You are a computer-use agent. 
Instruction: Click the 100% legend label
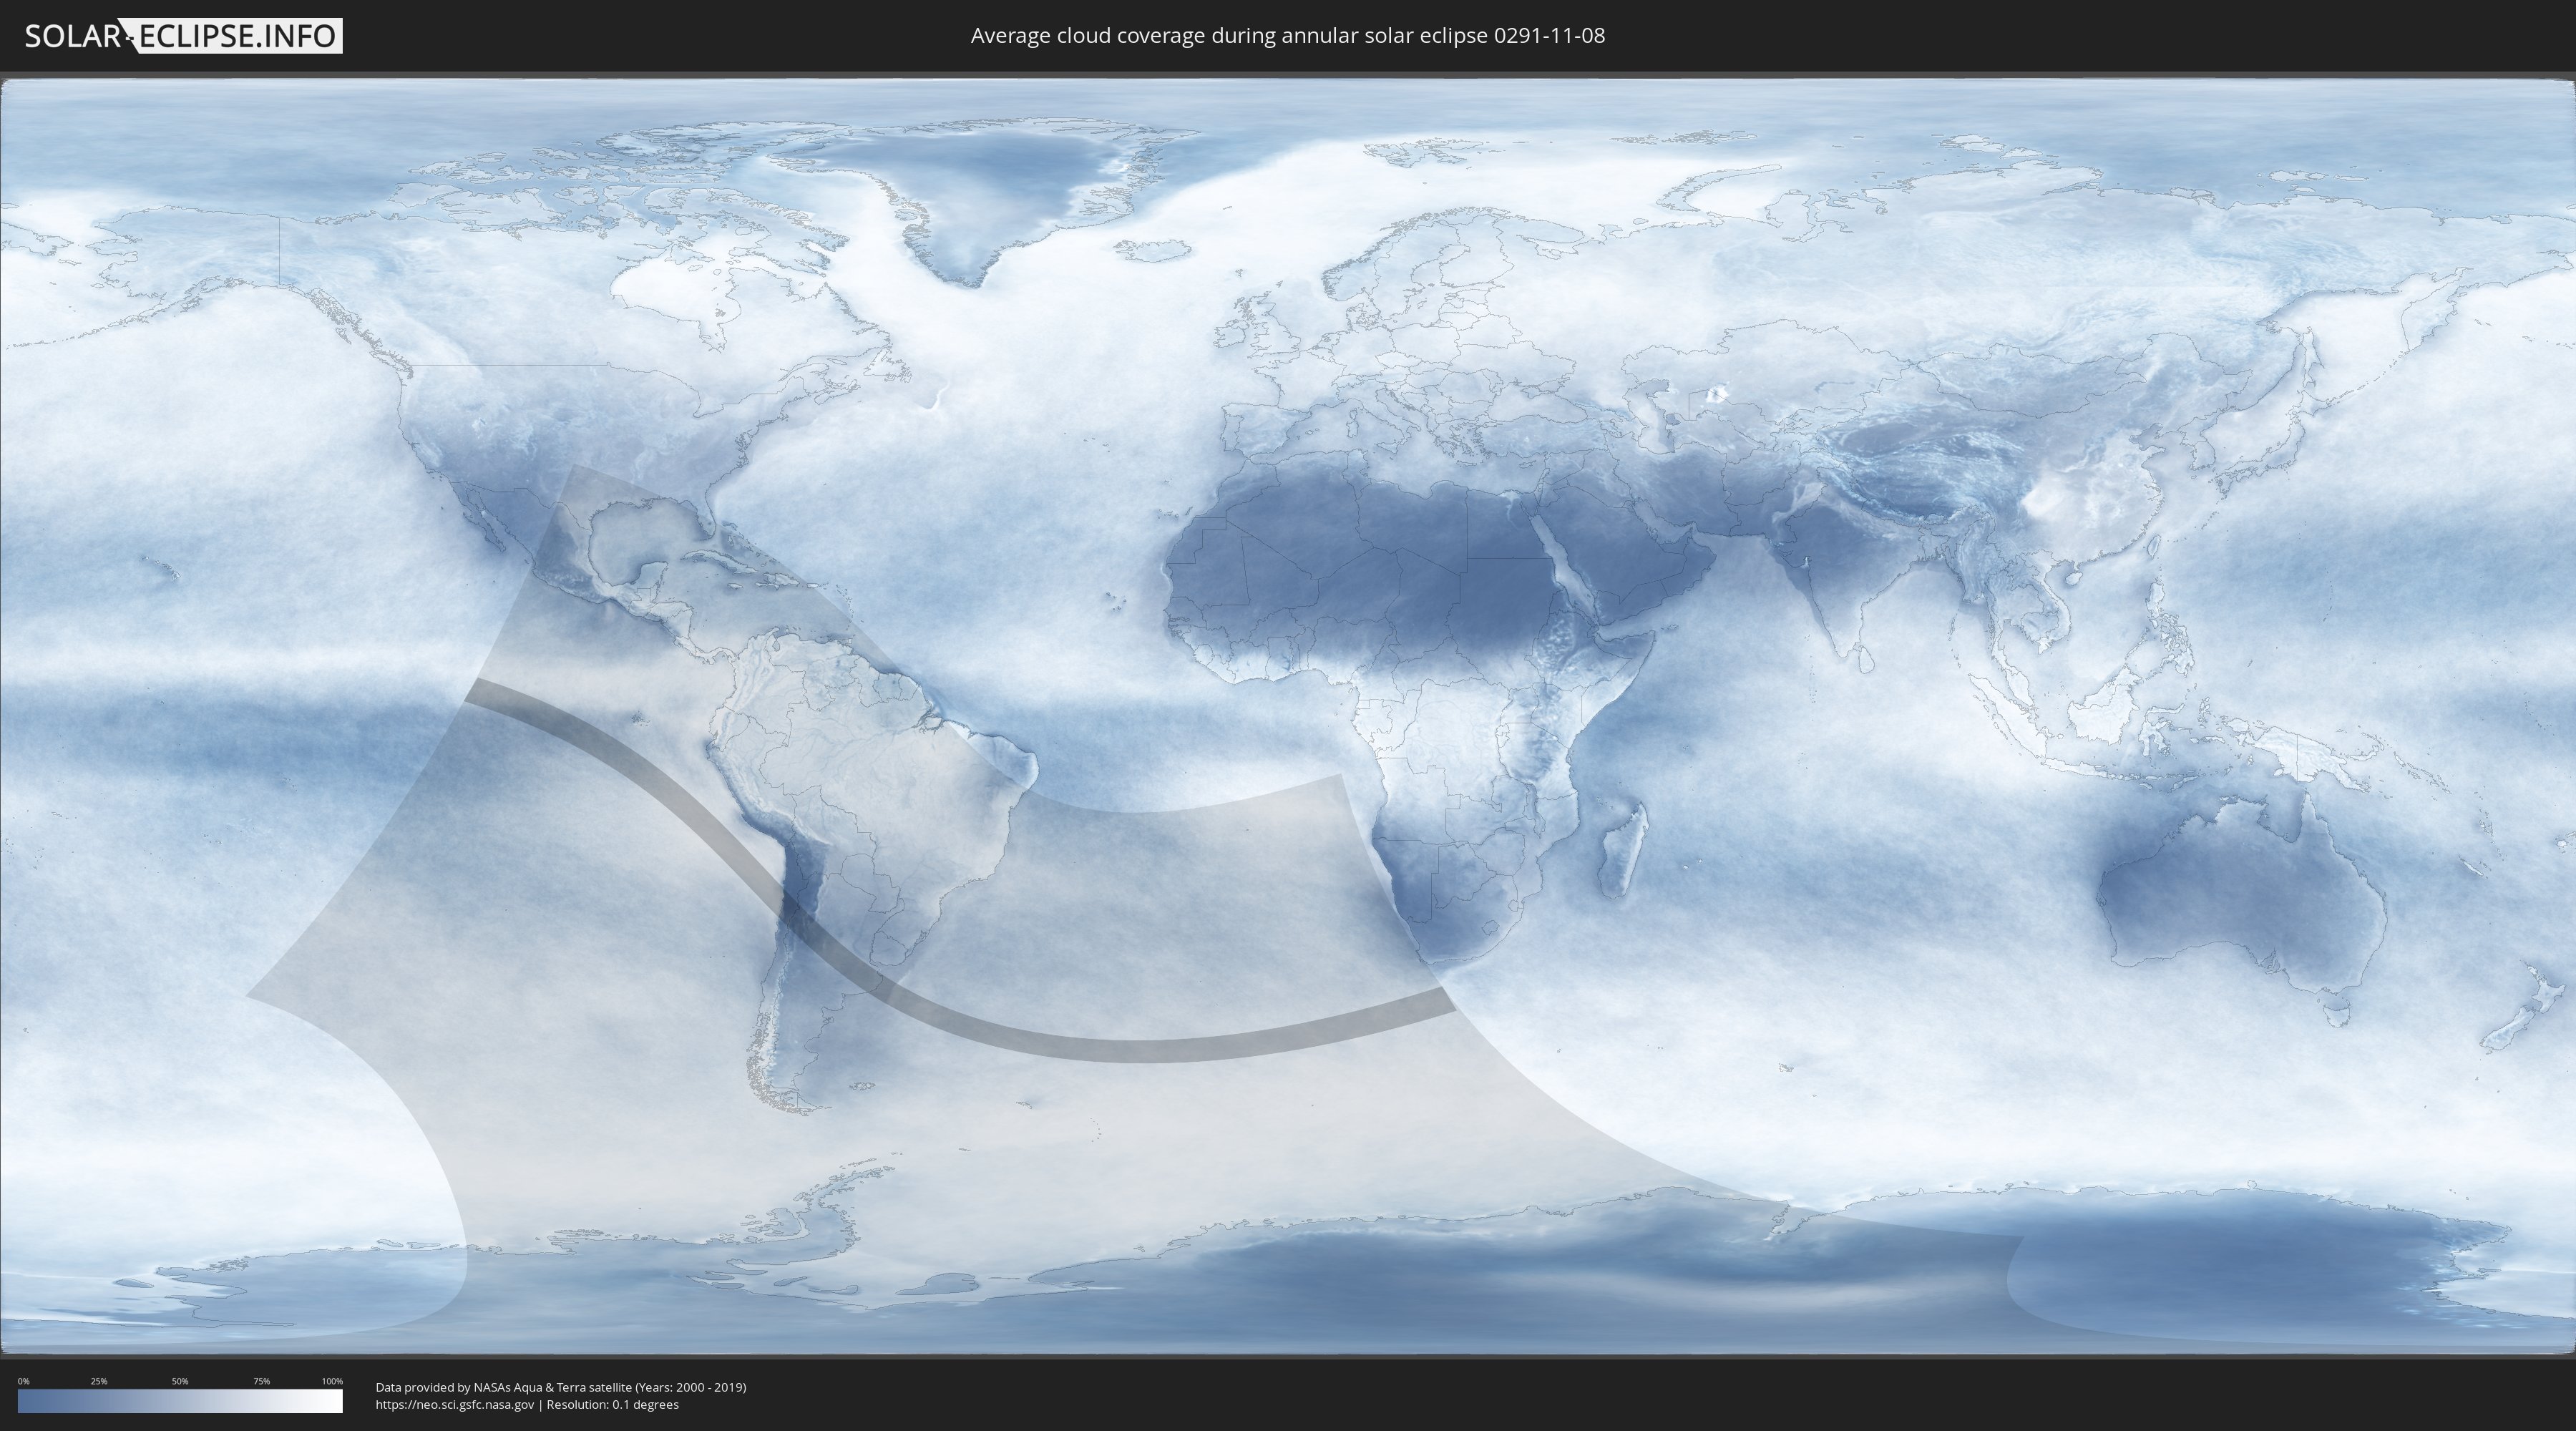(332, 1381)
